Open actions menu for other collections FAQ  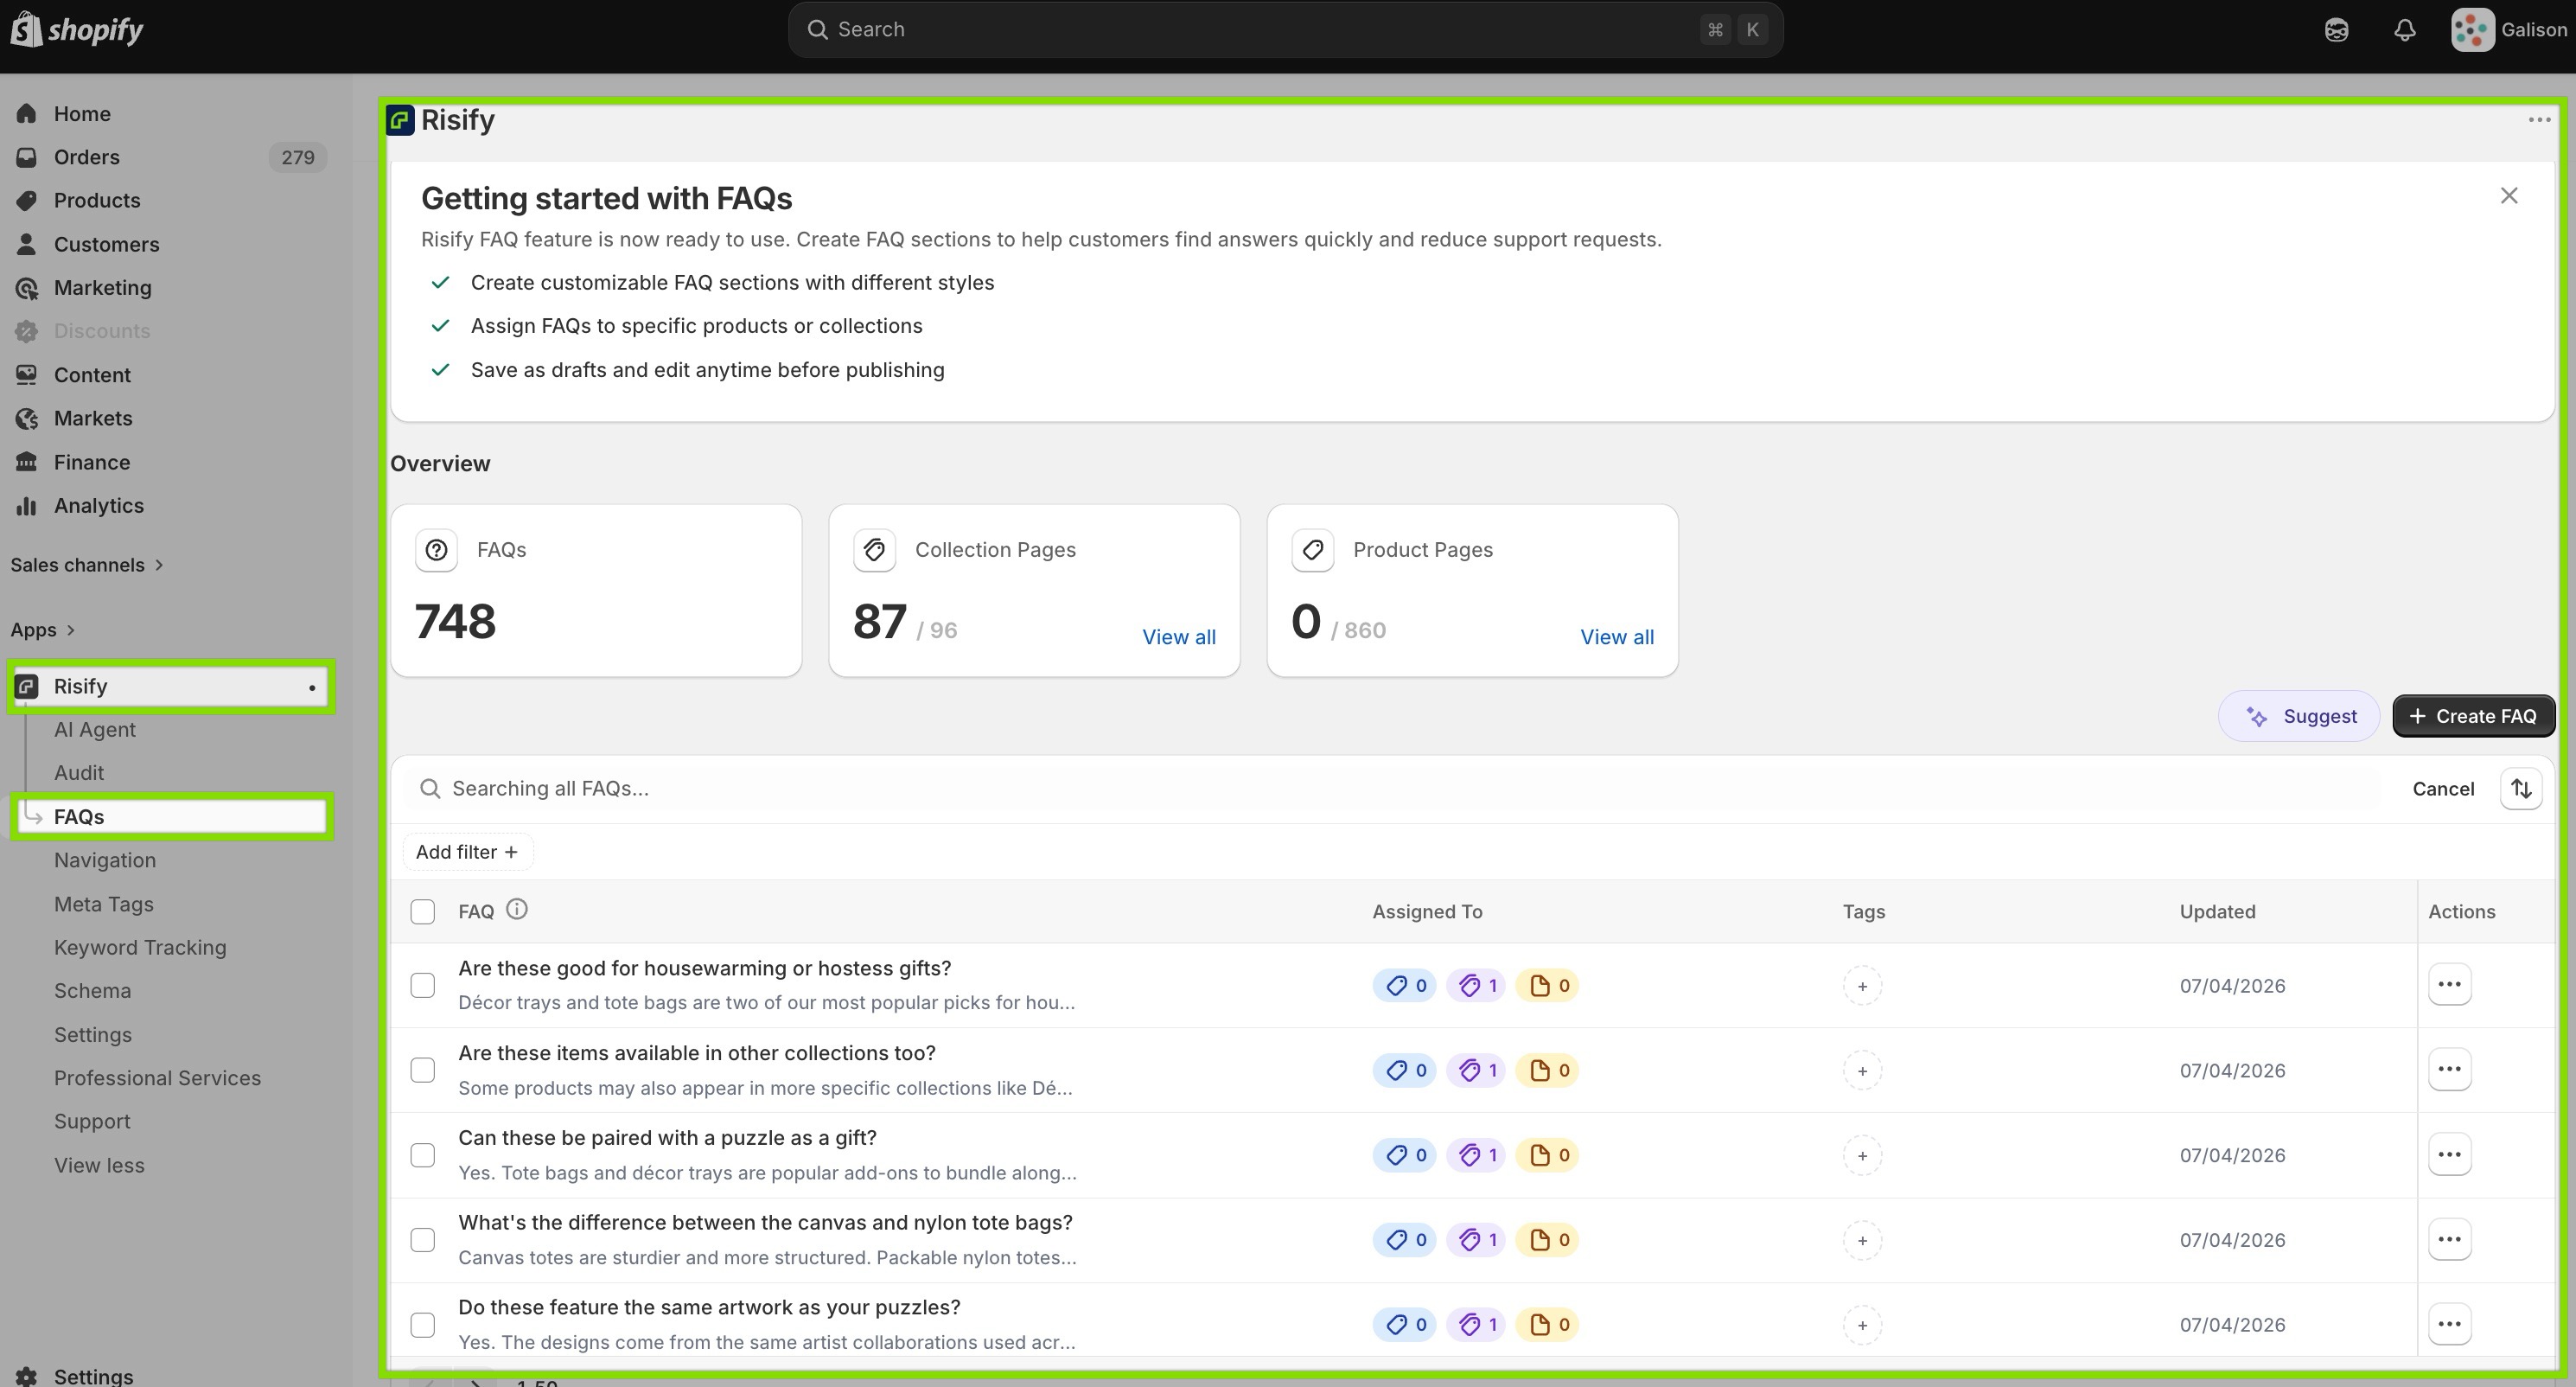pos(2449,1070)
